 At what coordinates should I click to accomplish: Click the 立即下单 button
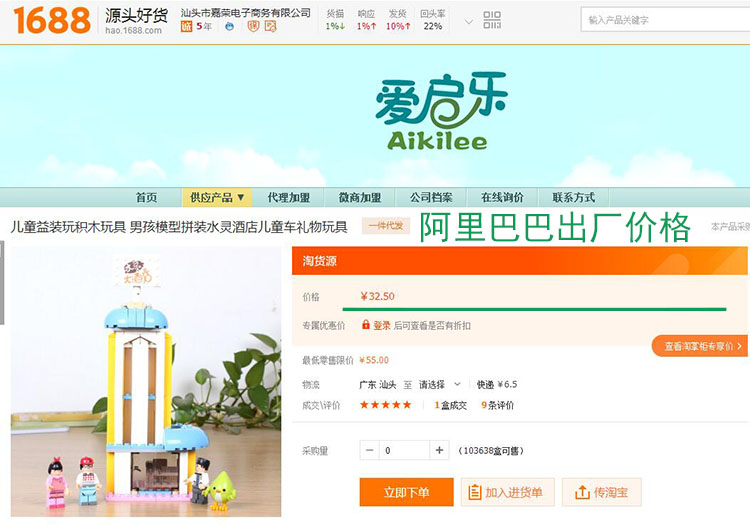pyautogui.click(x=407, y=492)
